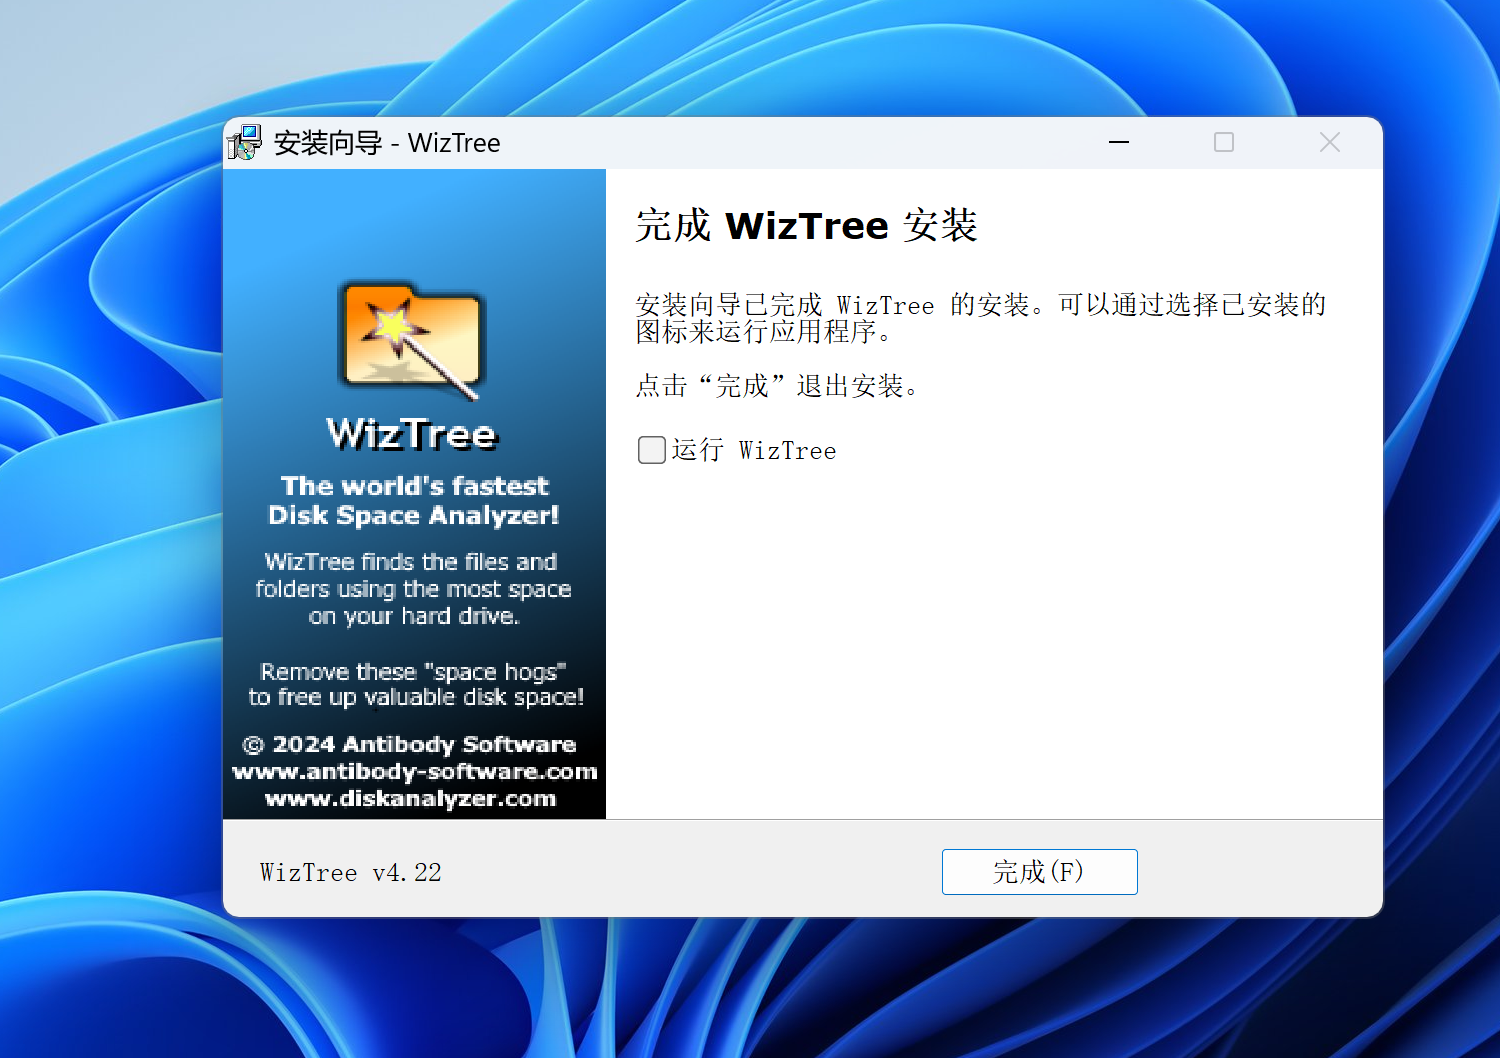Click the large WizTree name under the logo

coord(412,434)
